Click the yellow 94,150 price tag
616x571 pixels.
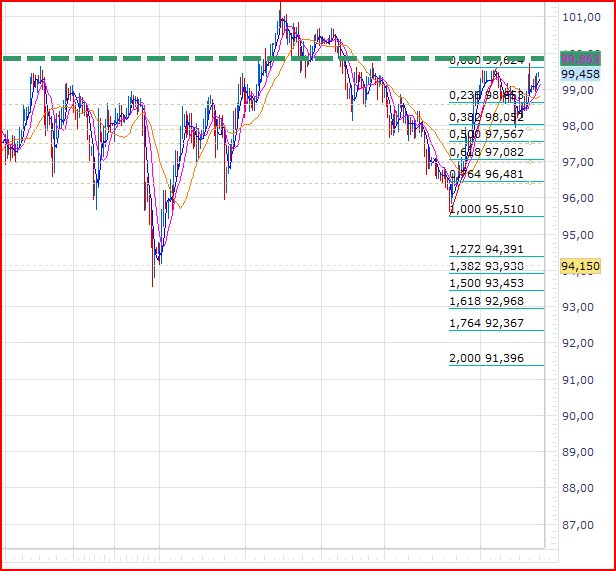click(x=580, y=266)
